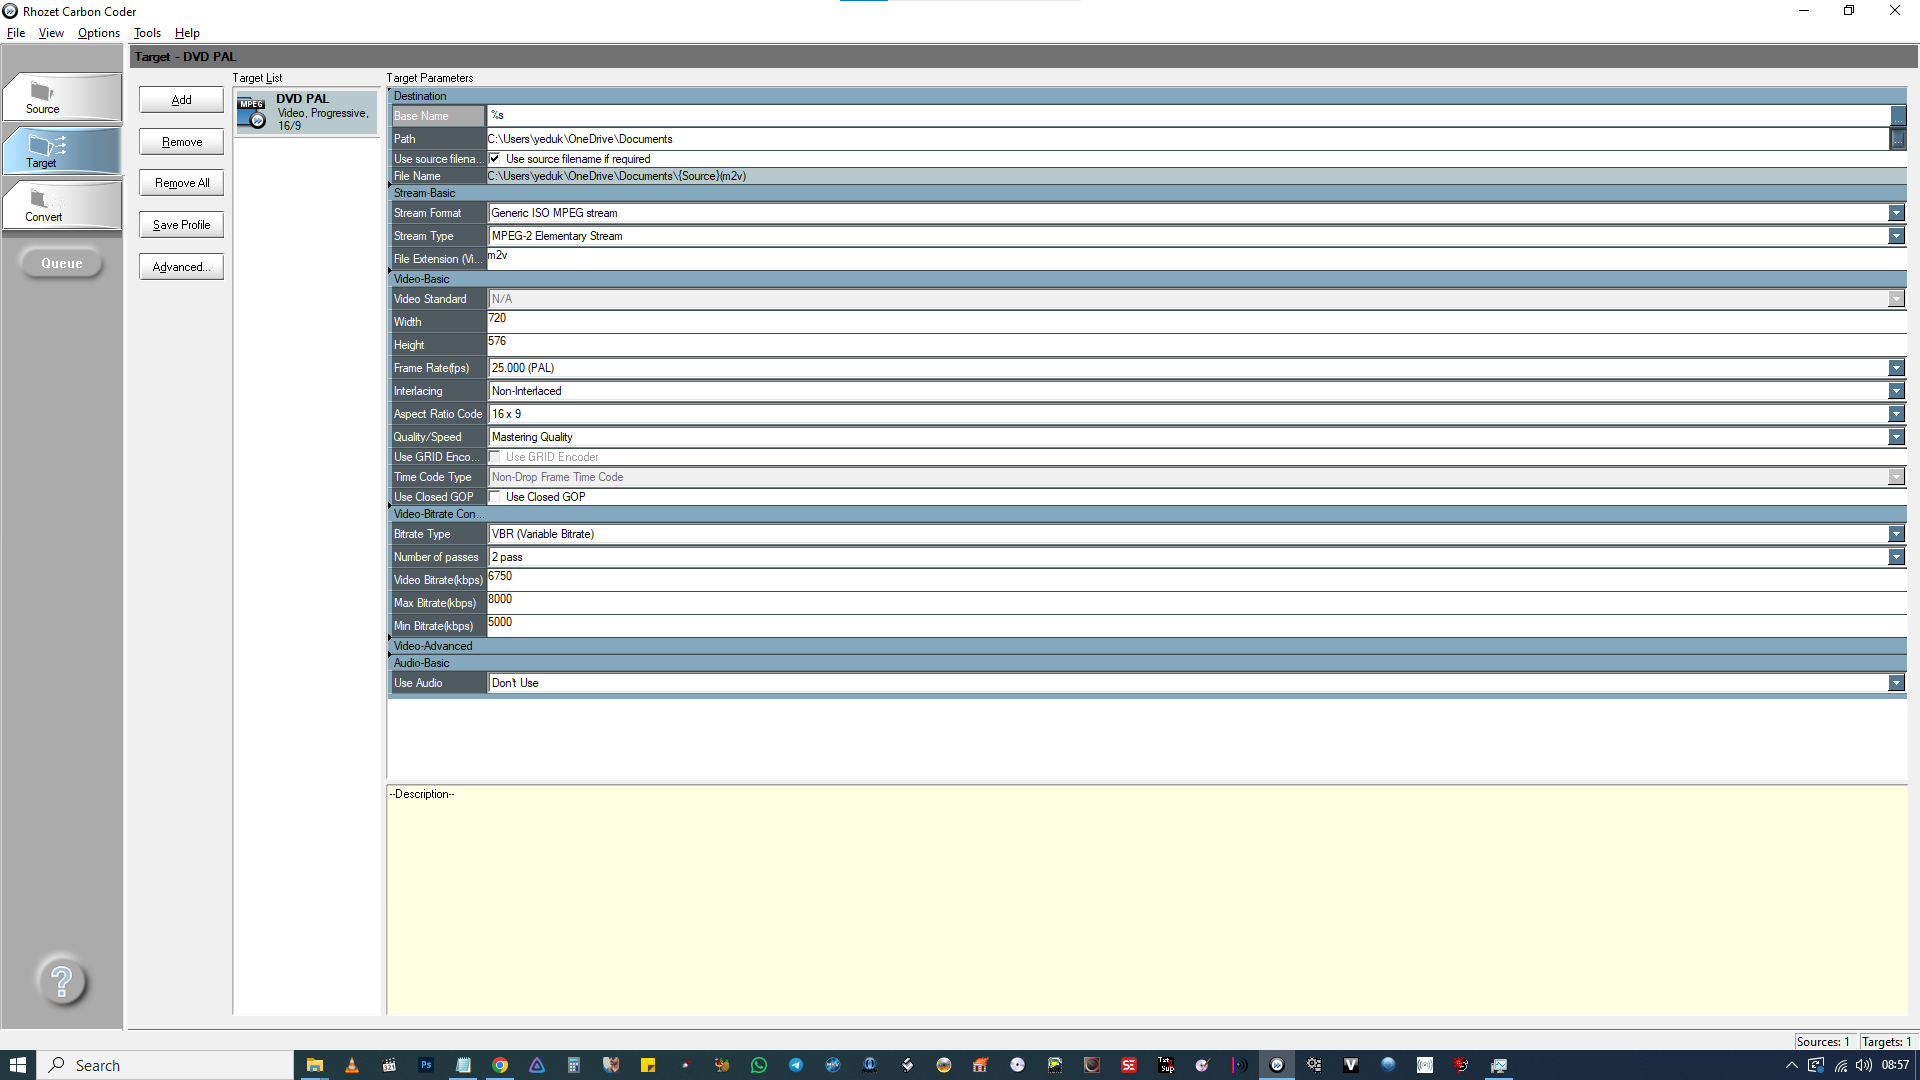
Task: Open the Stream Type dropdown
Action: [x=1896, y=236]
